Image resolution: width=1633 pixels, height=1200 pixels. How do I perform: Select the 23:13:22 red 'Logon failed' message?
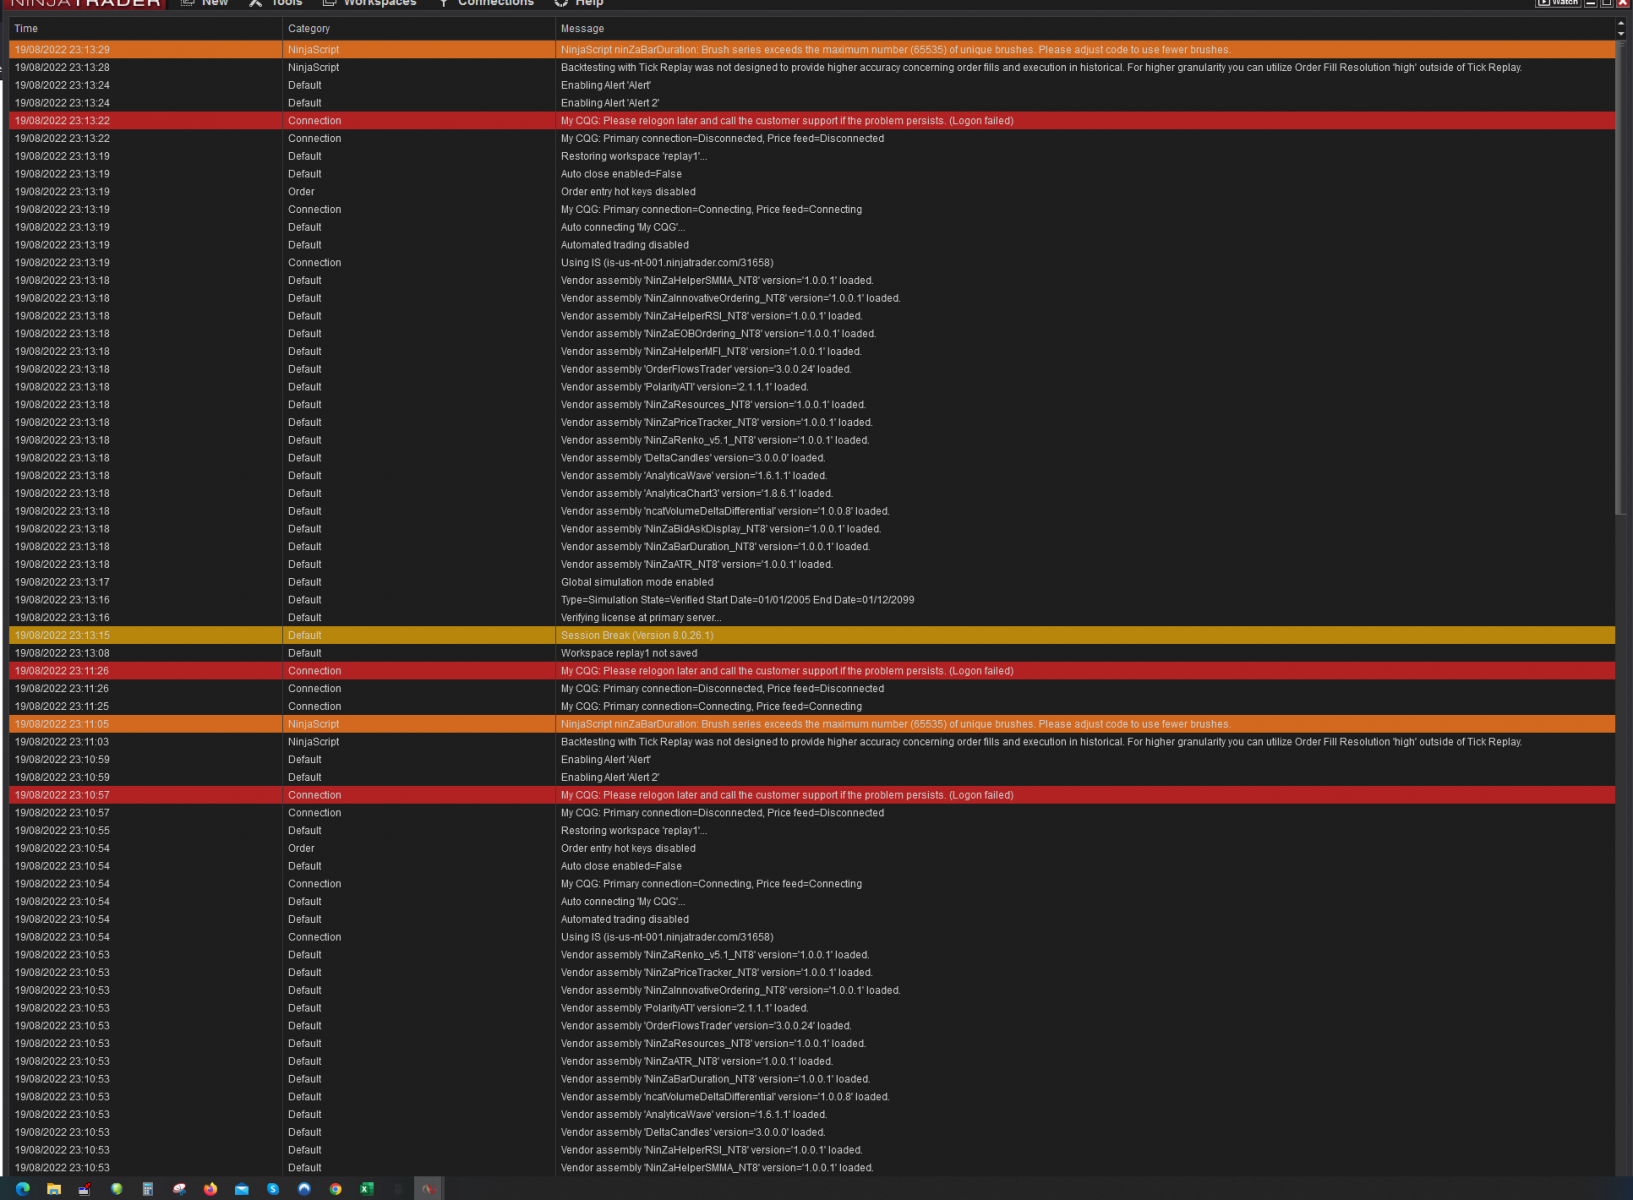pos(787,121)
